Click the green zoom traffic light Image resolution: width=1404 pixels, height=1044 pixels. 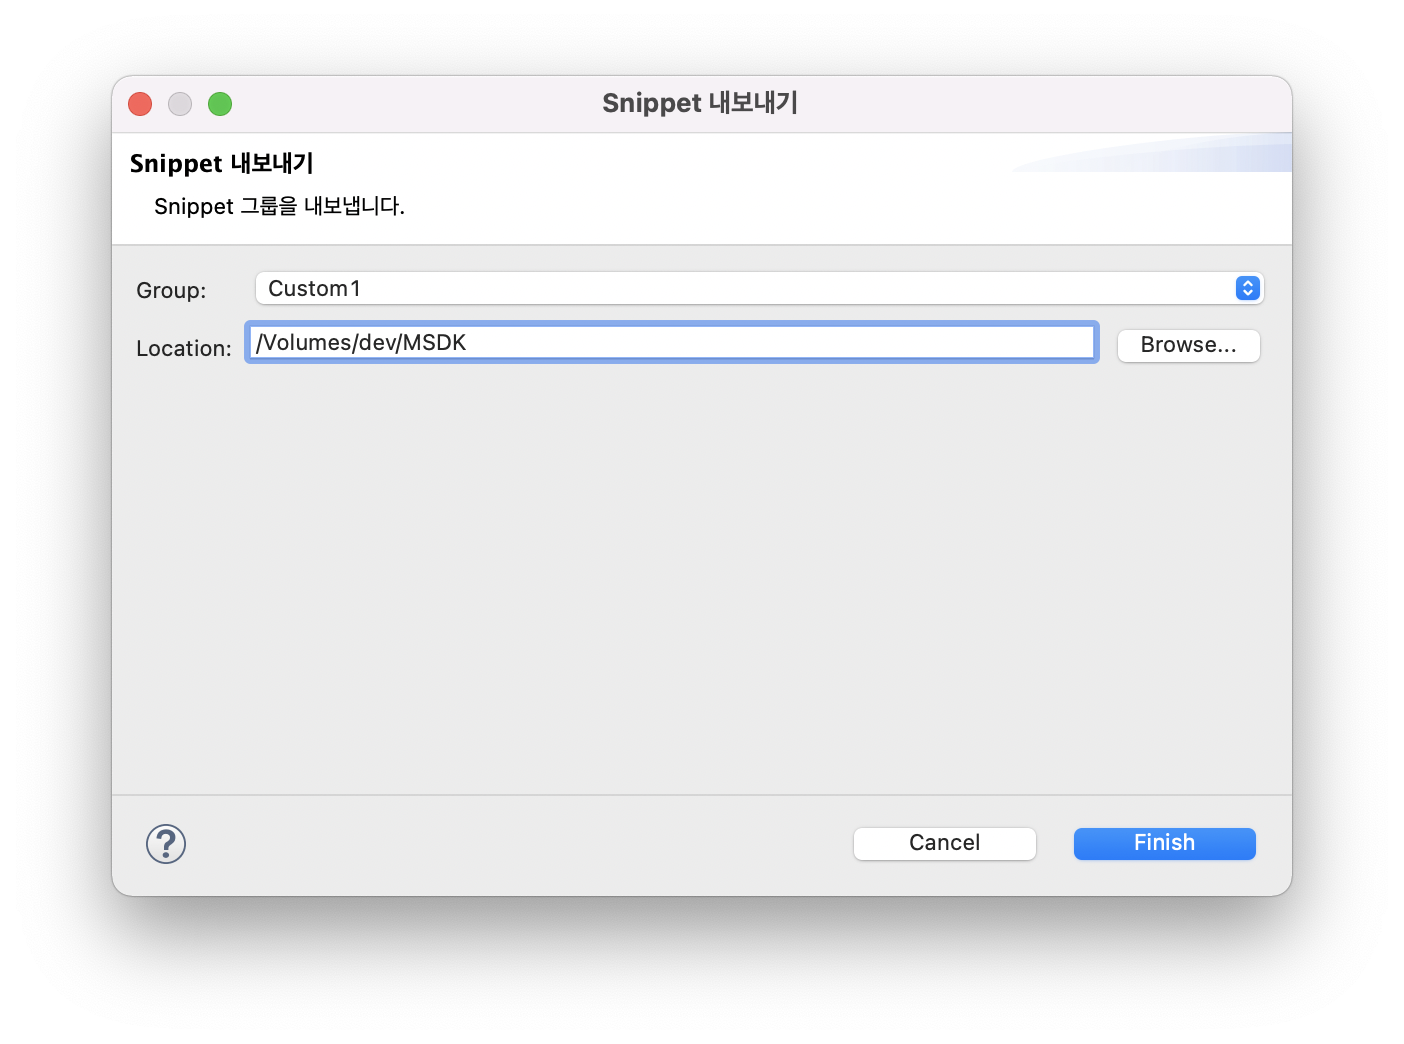[219, 103]
